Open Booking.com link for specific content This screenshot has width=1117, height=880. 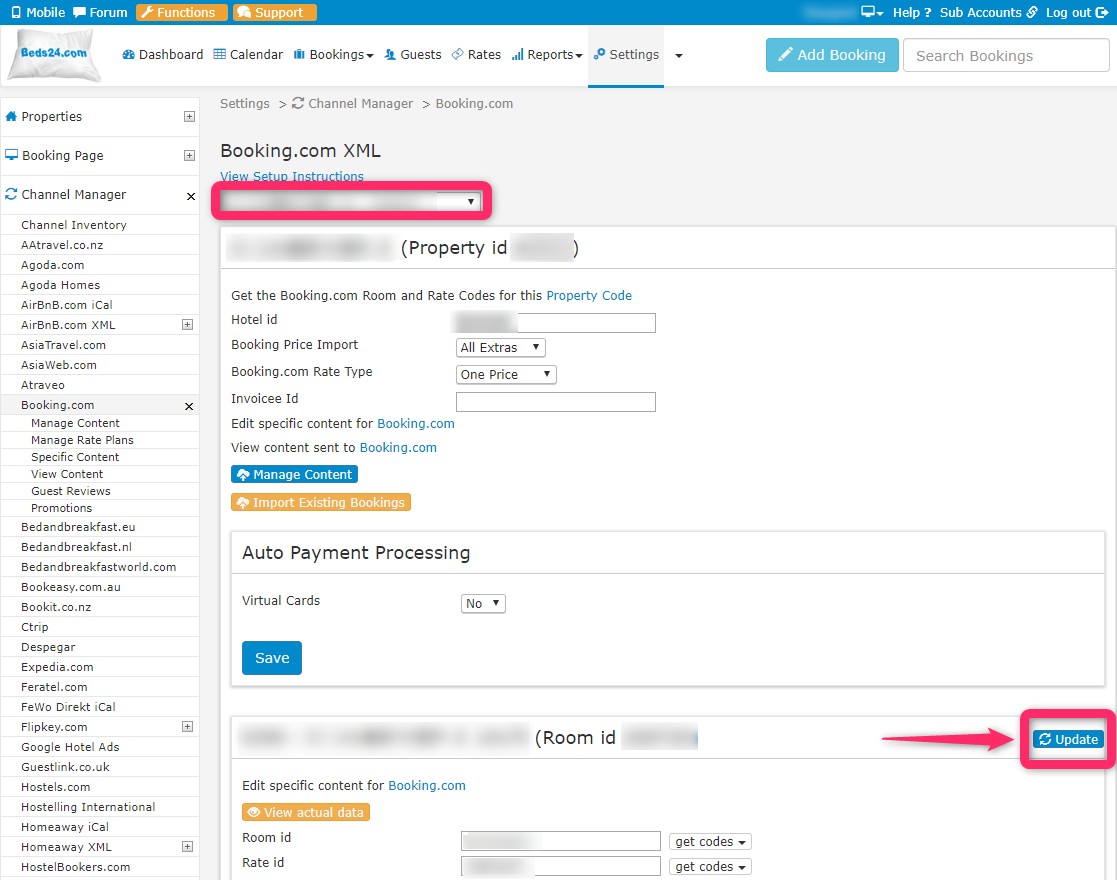(x=416, y=423)
